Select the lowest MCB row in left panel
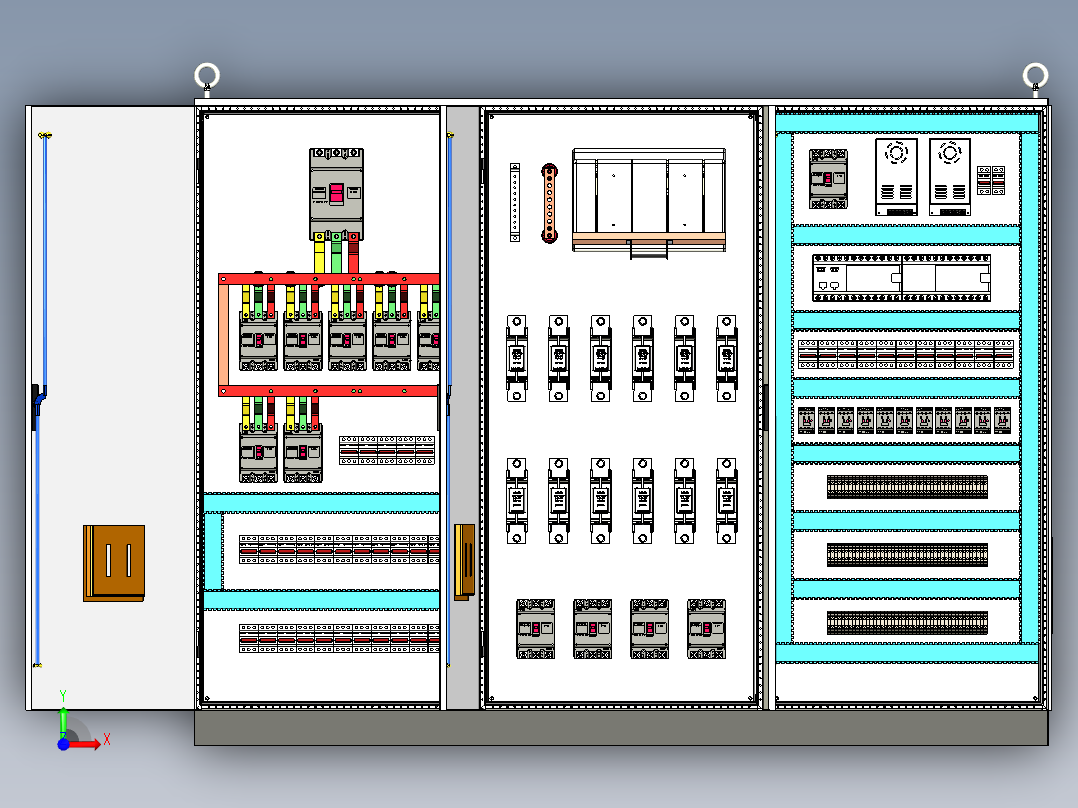Screen dimensions: 1078x808 tap(340, 638)
